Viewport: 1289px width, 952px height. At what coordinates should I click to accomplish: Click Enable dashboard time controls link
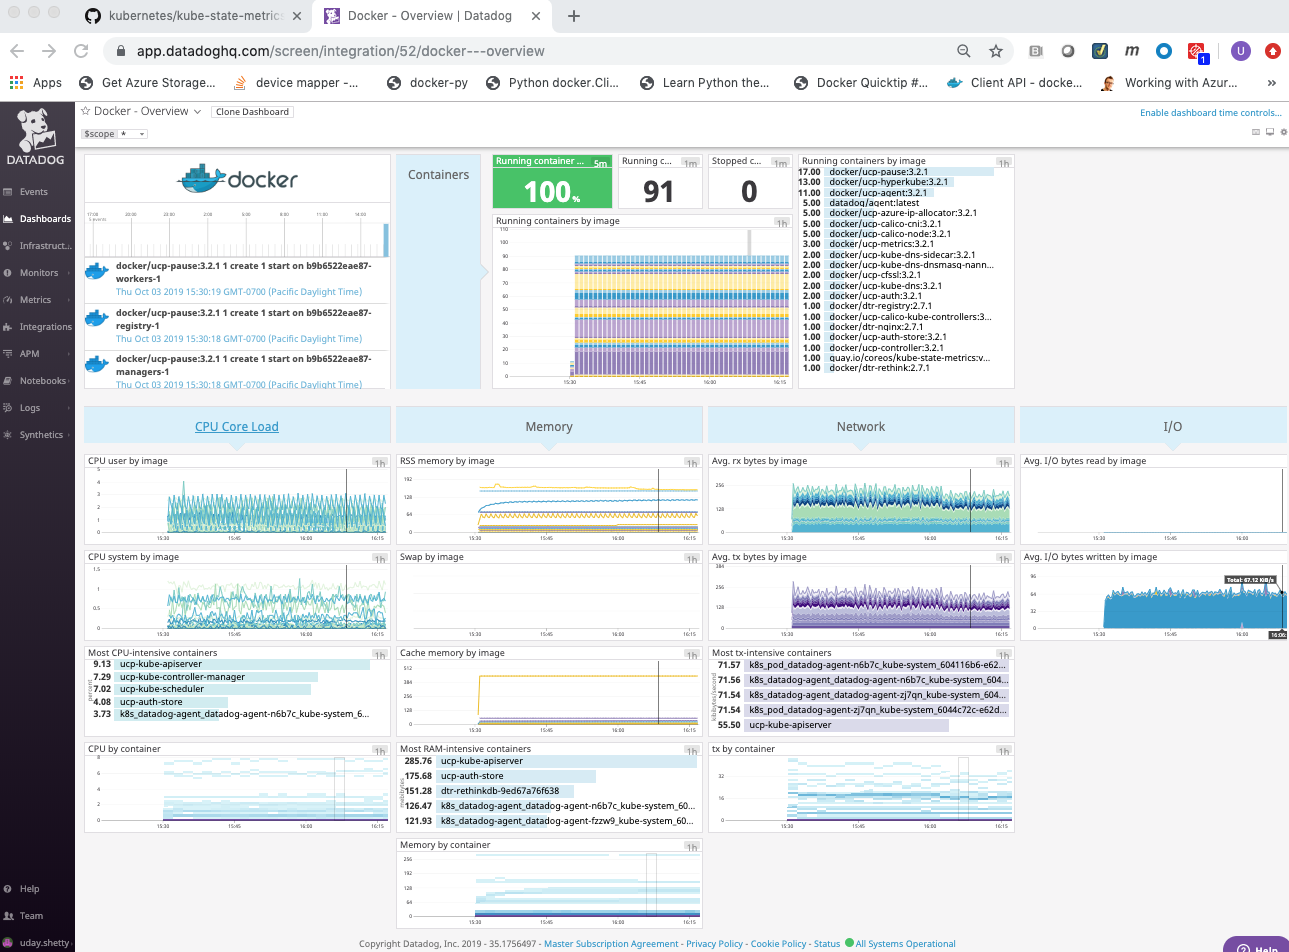pos(1210,113)
